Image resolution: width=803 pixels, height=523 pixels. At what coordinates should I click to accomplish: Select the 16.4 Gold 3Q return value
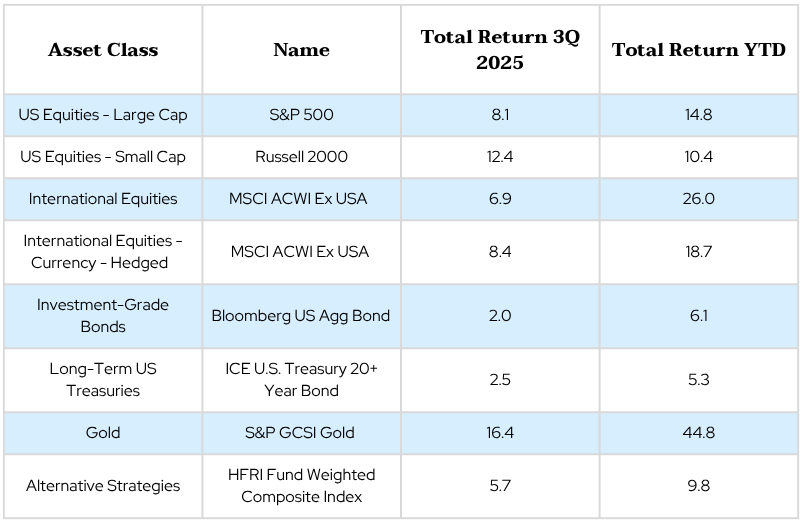point(500,433)
